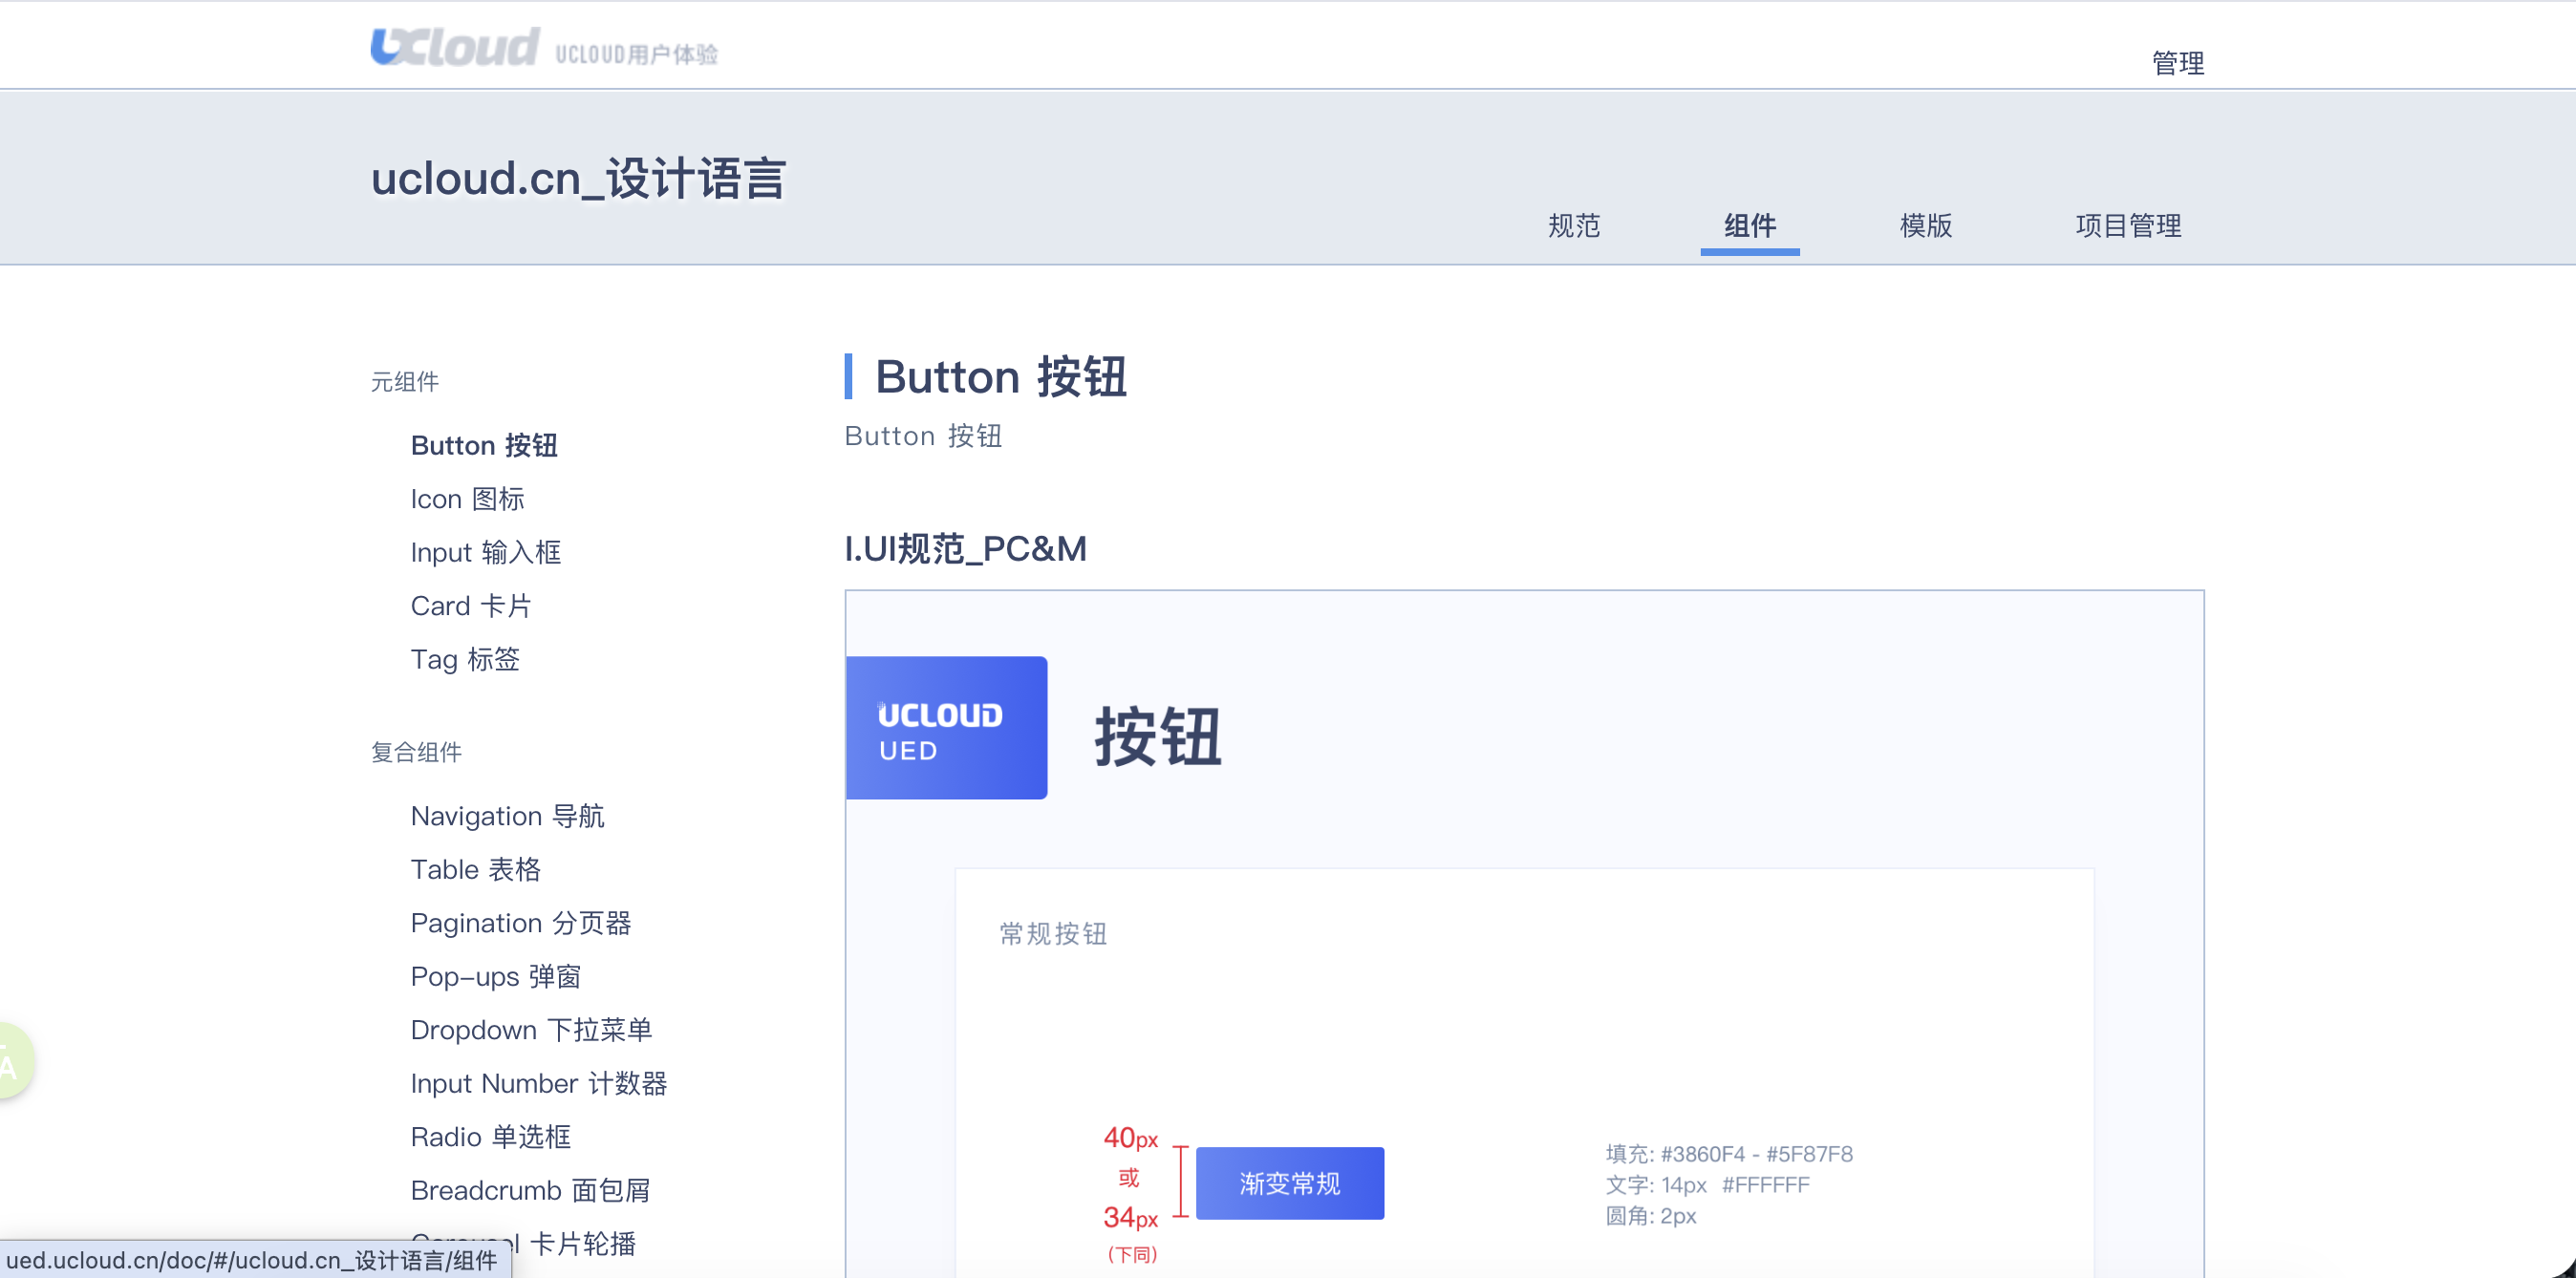Select the 组件 tab
The image size is (2576, 1278).
[1749, 226]
